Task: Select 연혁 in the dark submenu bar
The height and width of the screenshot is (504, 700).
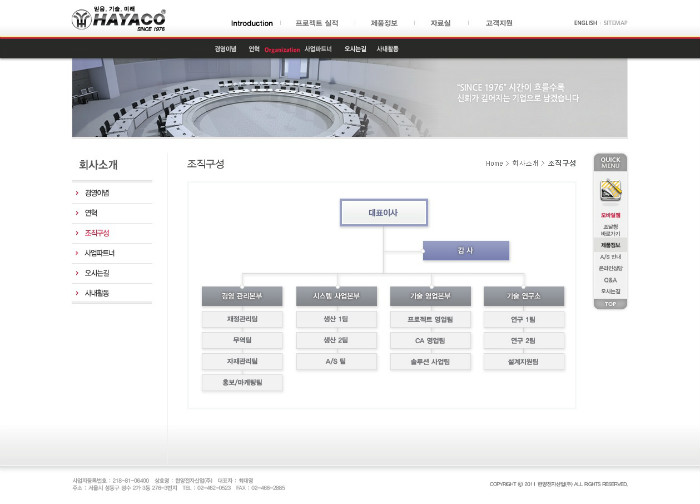Action: (254, 49)
